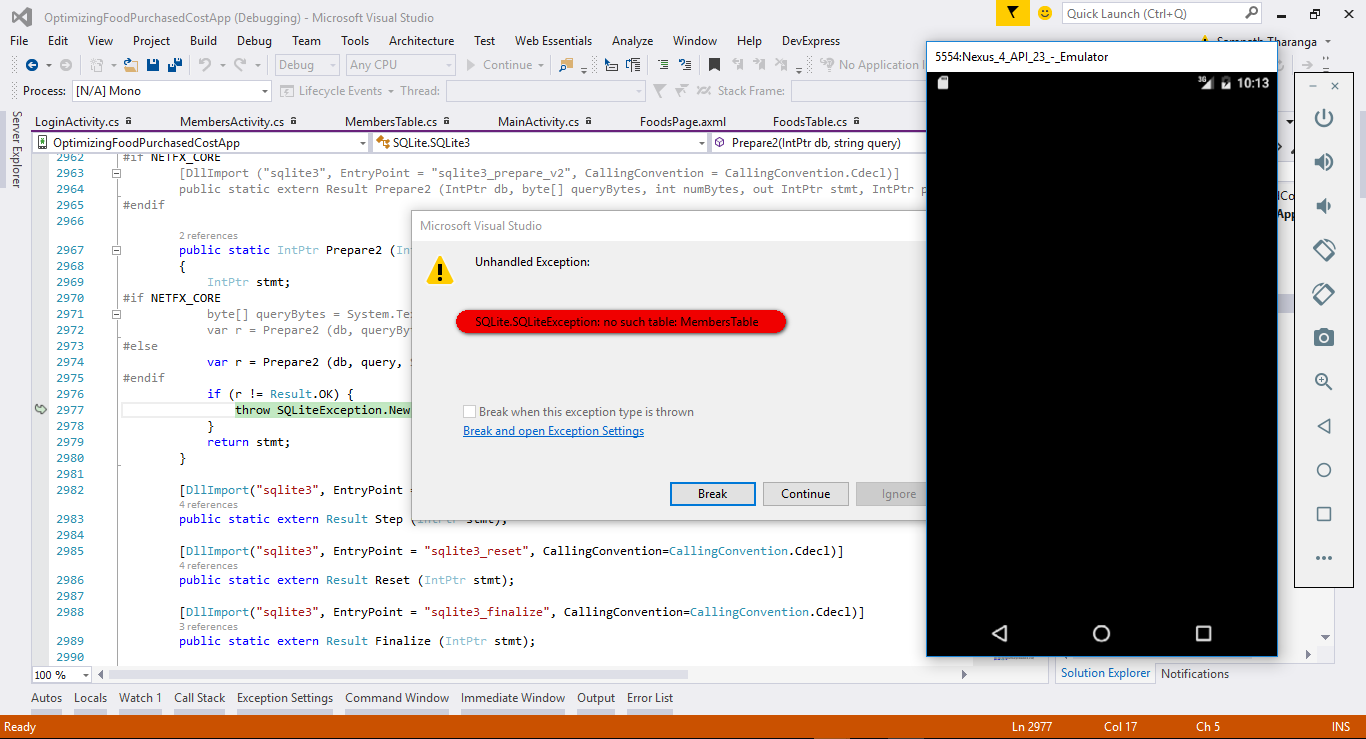
Task: Open the notifications filter flag icon
Action: [1013, 13]
